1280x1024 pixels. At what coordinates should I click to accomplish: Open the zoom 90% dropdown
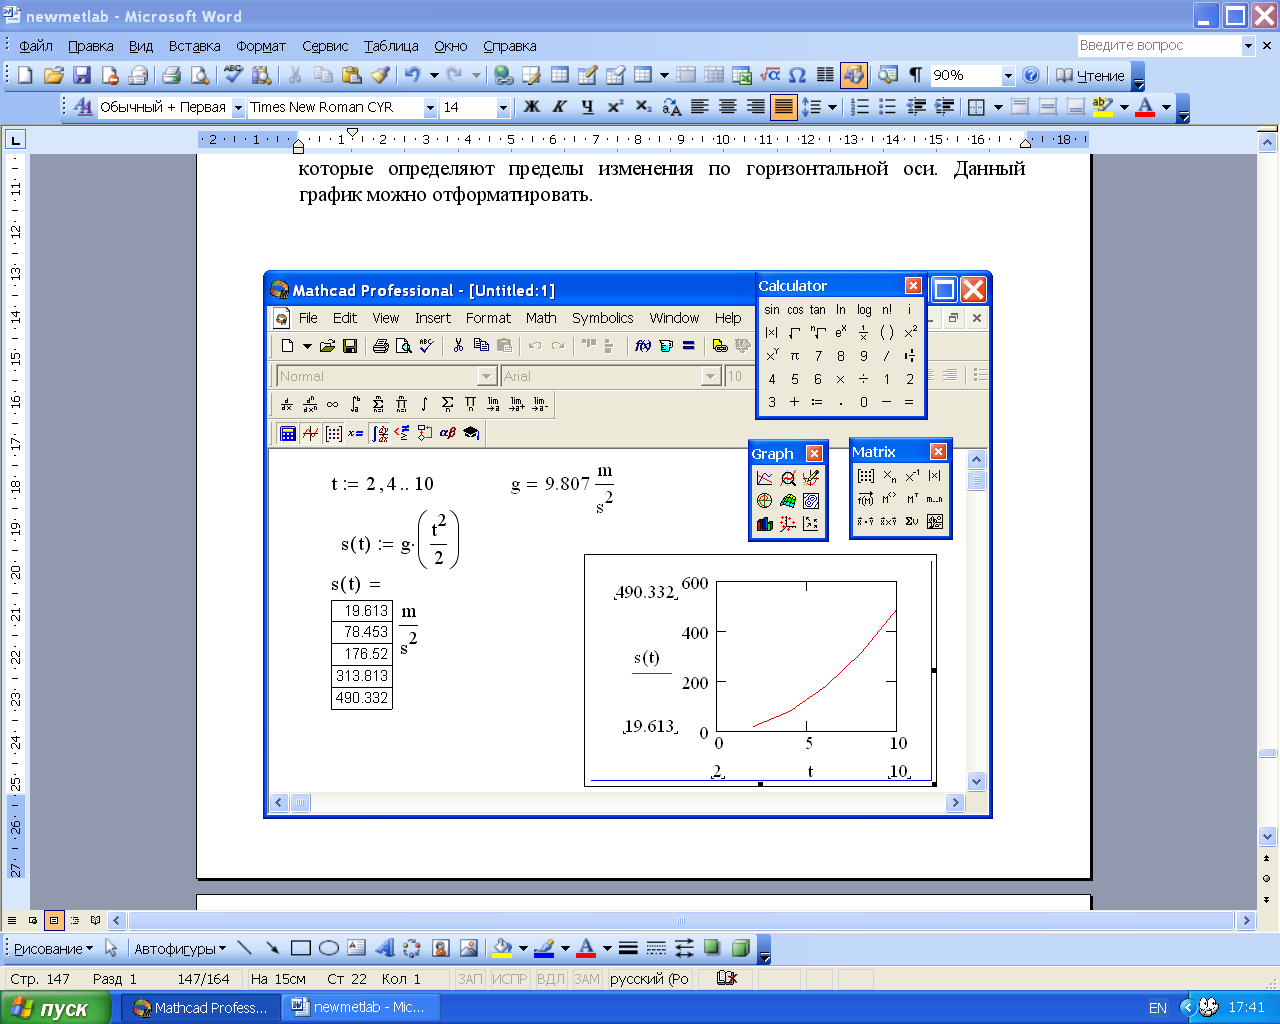(1008, 75)
